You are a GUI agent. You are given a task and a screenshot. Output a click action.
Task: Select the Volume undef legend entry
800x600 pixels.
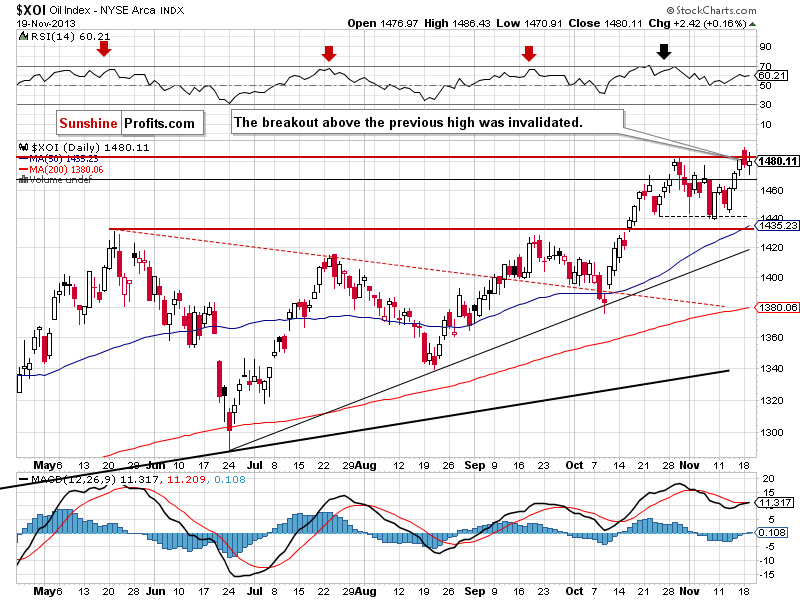pos(60,180)
